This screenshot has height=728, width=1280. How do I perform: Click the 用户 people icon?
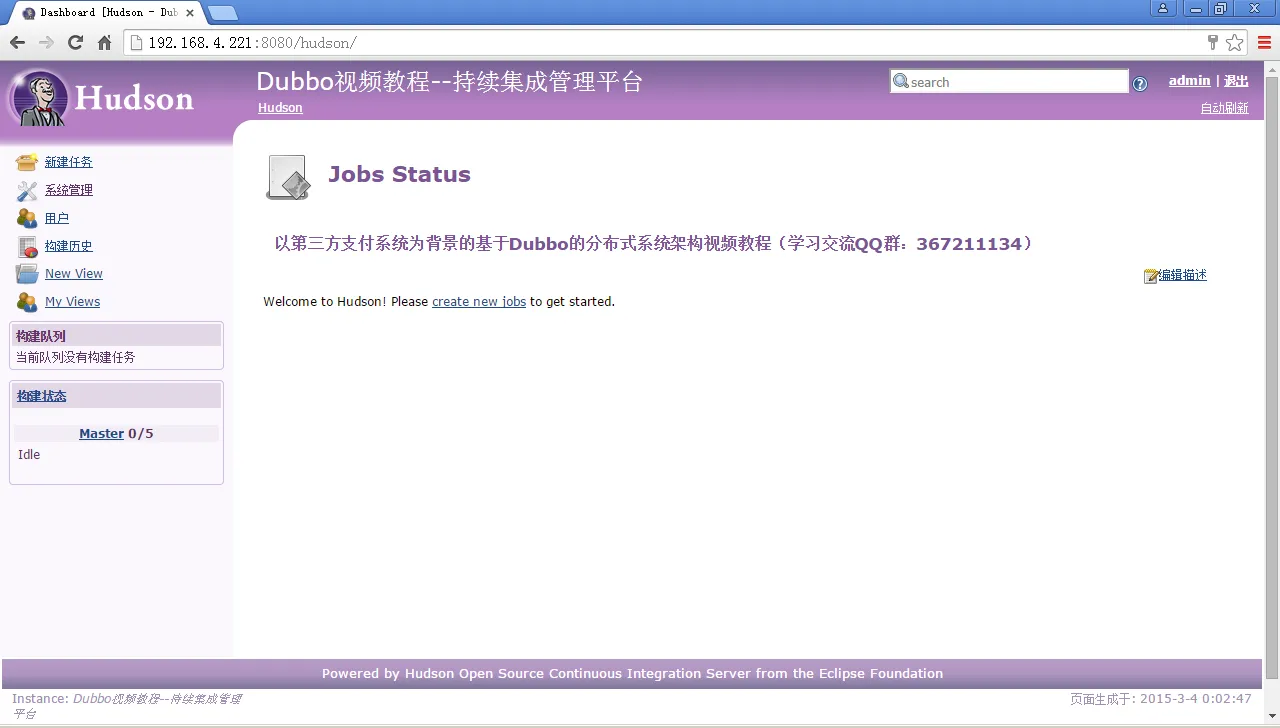[27, 218]
